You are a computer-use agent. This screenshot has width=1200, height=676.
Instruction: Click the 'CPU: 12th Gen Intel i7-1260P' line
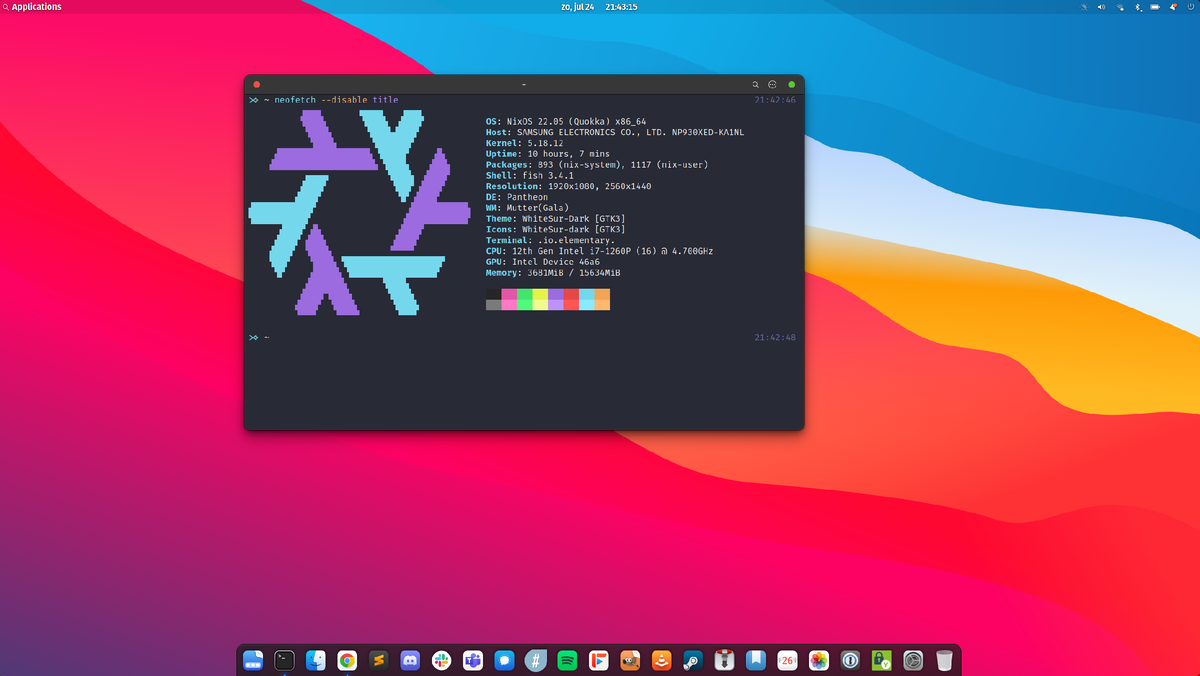[599, 251]
